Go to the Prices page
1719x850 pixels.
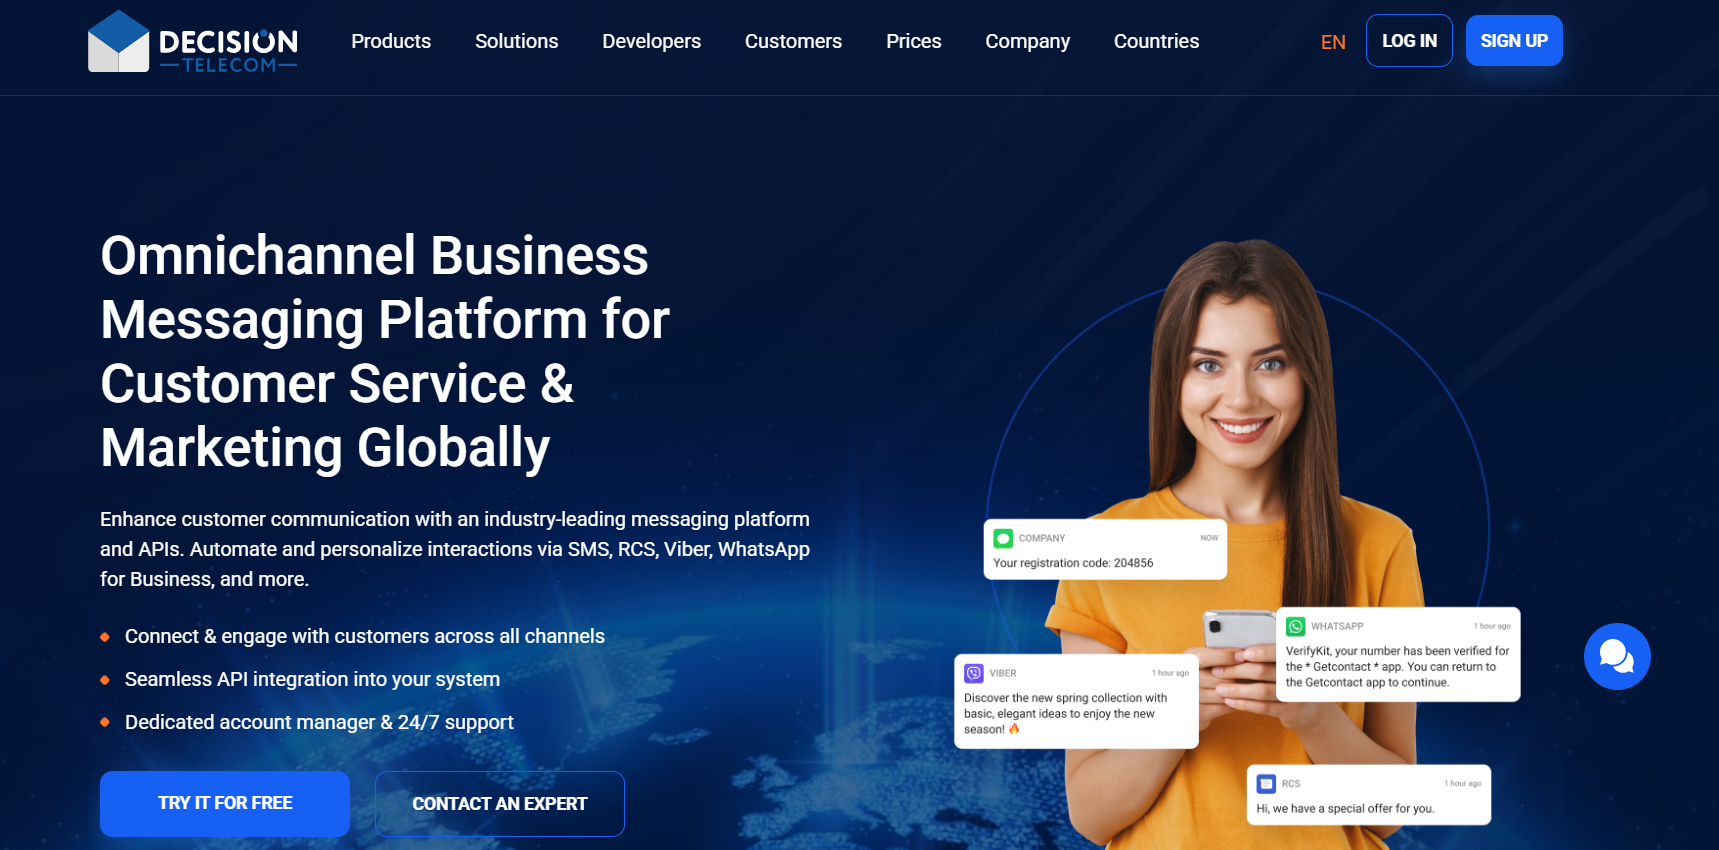[x=913, y=41]
